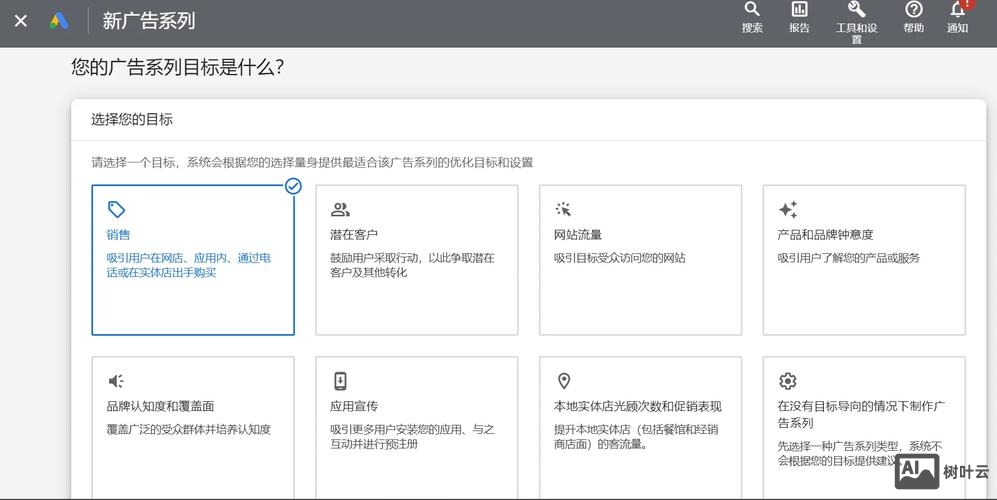The height and width of the screenshot is (500, 997).
Task: Click description 鼓励用户采取行动
Action: [412, 265]
